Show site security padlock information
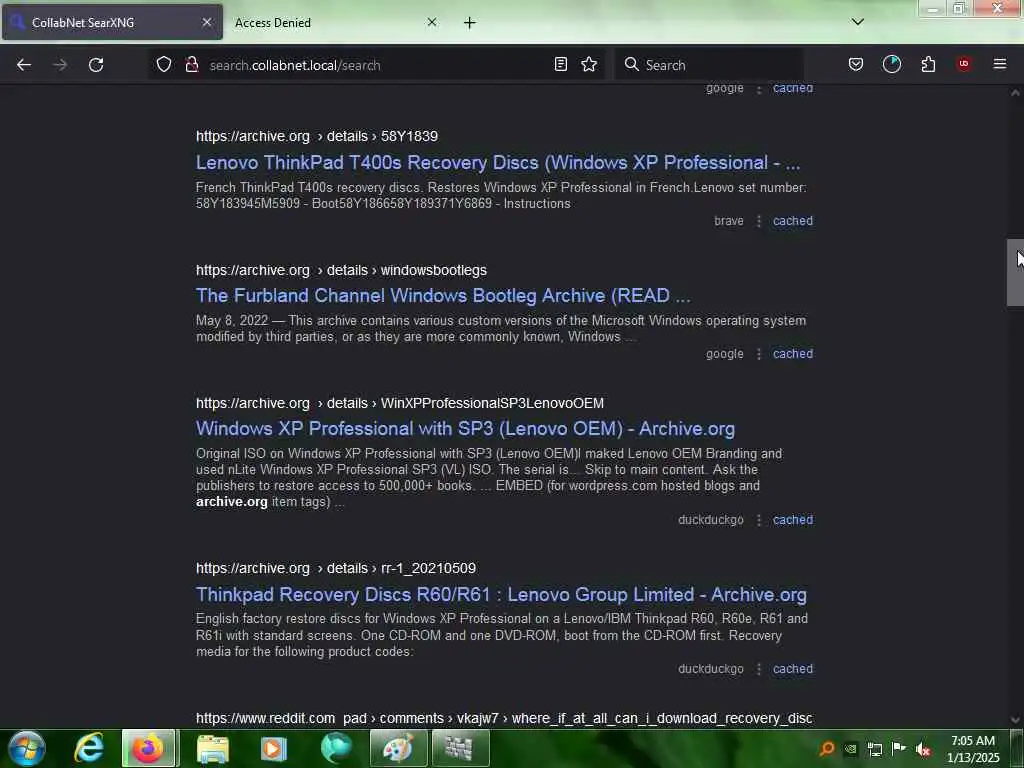The width and height of the screenshot is (1024, 768). tap(191, 65)
